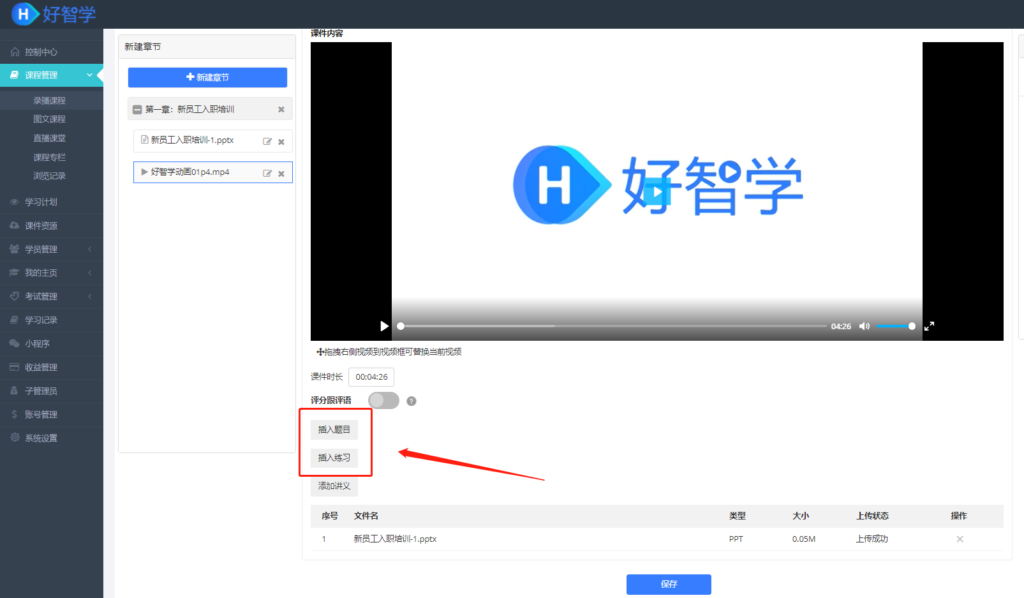
Task: Open 子管理员 in sidebar
Action: pos(40,390)
